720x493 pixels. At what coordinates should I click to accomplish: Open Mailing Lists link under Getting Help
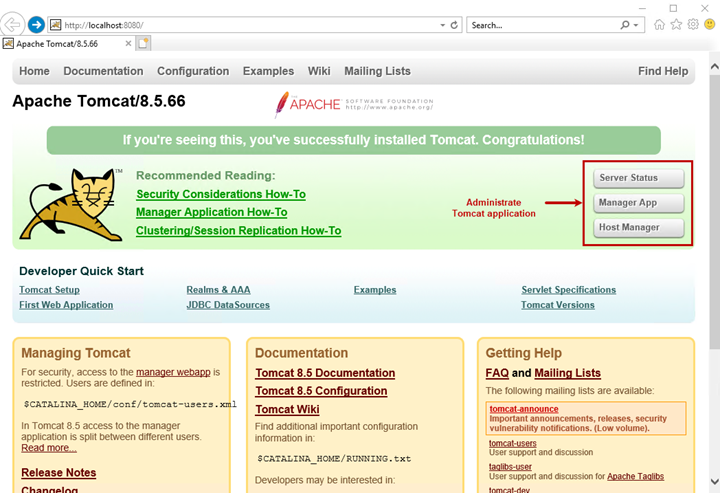(x=568, y=373)
